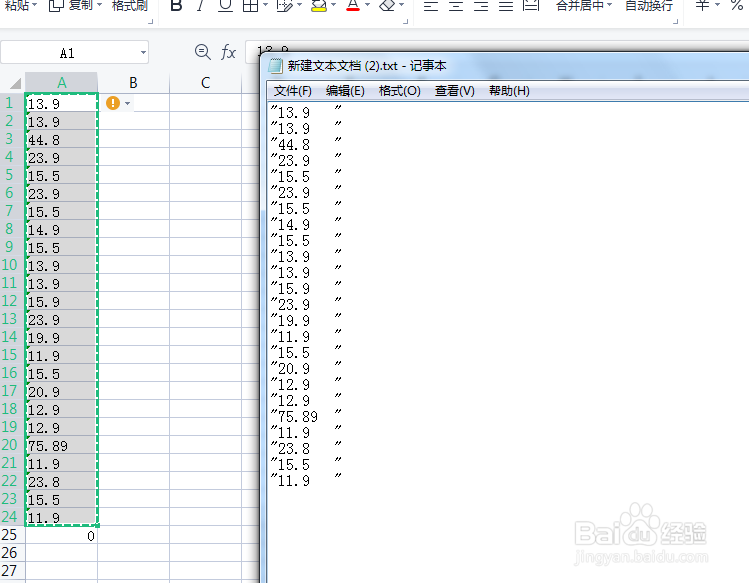Expand the 复制 copy dropdown arrow
Screen dimensions: 749x583
tap(99, 5)
